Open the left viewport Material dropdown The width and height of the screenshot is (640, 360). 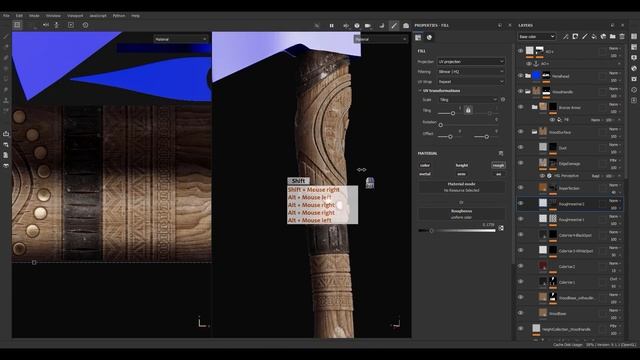click(181, 39)
